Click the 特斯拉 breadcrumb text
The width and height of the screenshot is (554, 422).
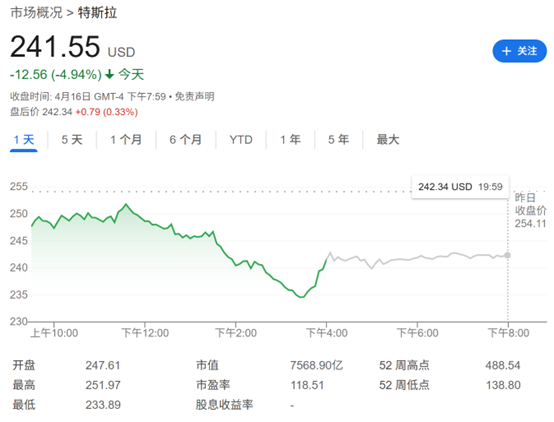click(97, 13)
